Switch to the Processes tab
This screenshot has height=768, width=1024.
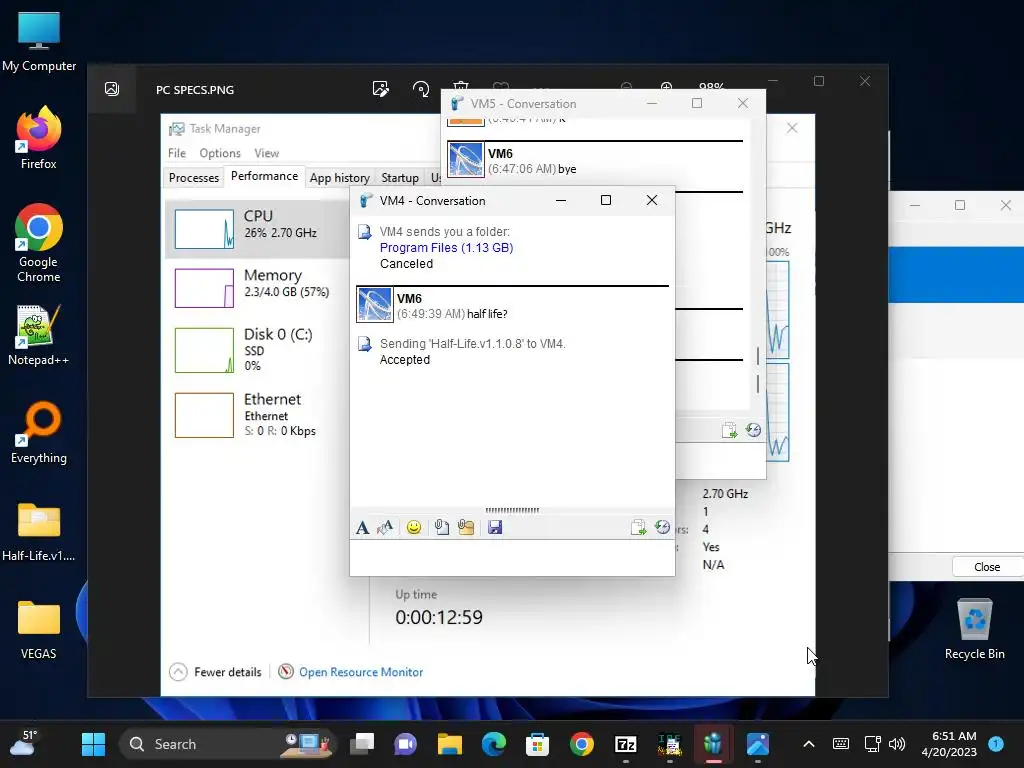click(x=193, y=178)
